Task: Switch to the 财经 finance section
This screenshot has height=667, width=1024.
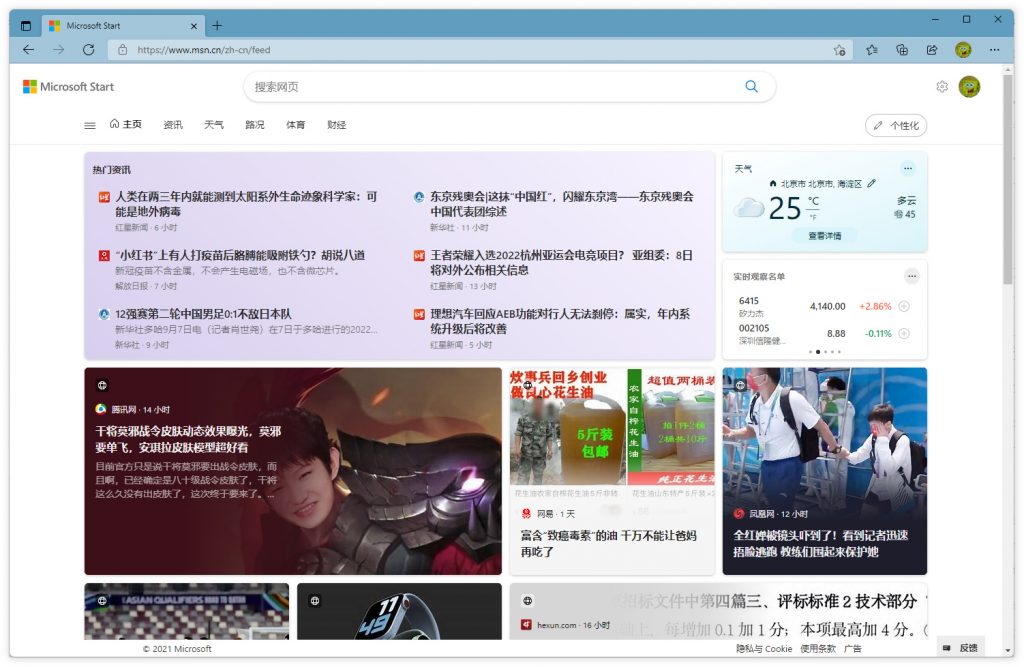Action: [336, 124]
